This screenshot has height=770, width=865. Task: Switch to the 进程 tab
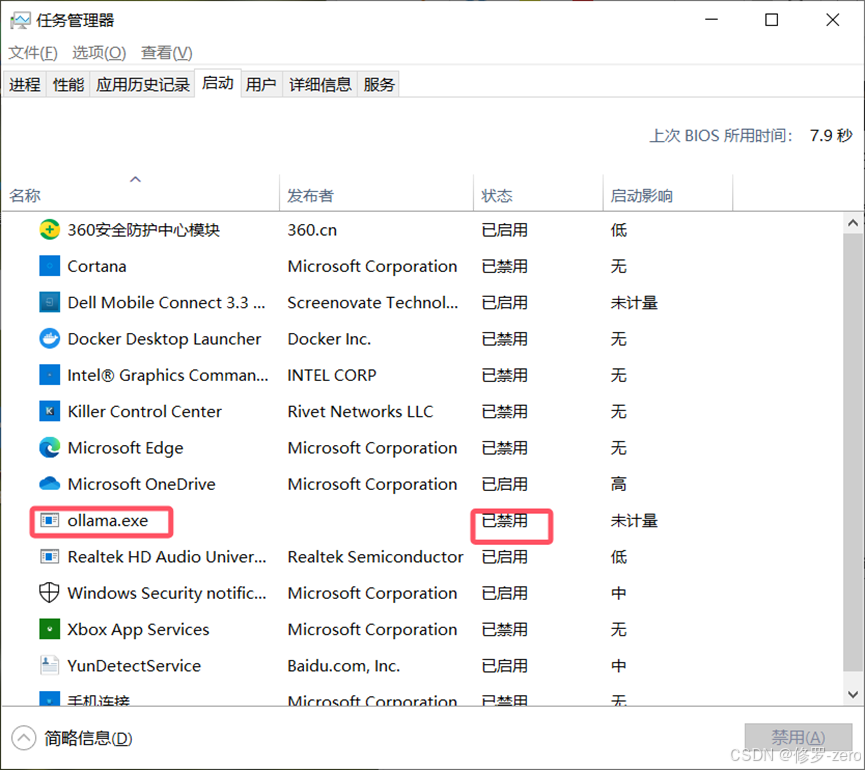point(24,84)
